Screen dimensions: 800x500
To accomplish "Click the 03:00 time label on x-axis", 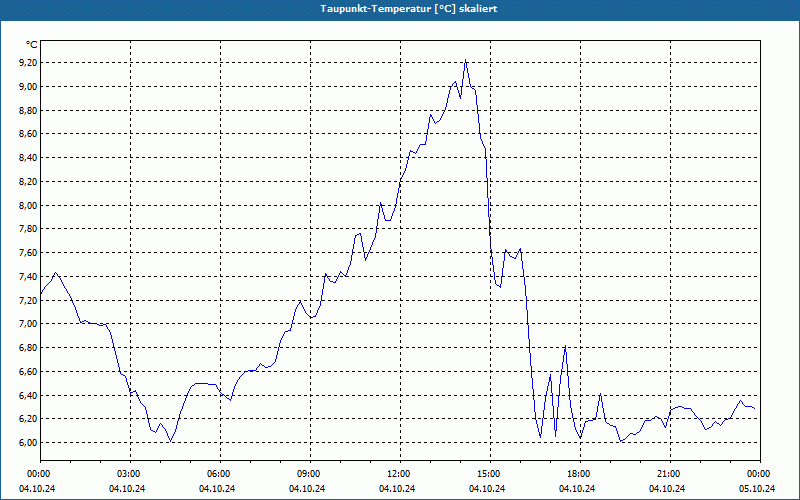I will click(130, 474).
